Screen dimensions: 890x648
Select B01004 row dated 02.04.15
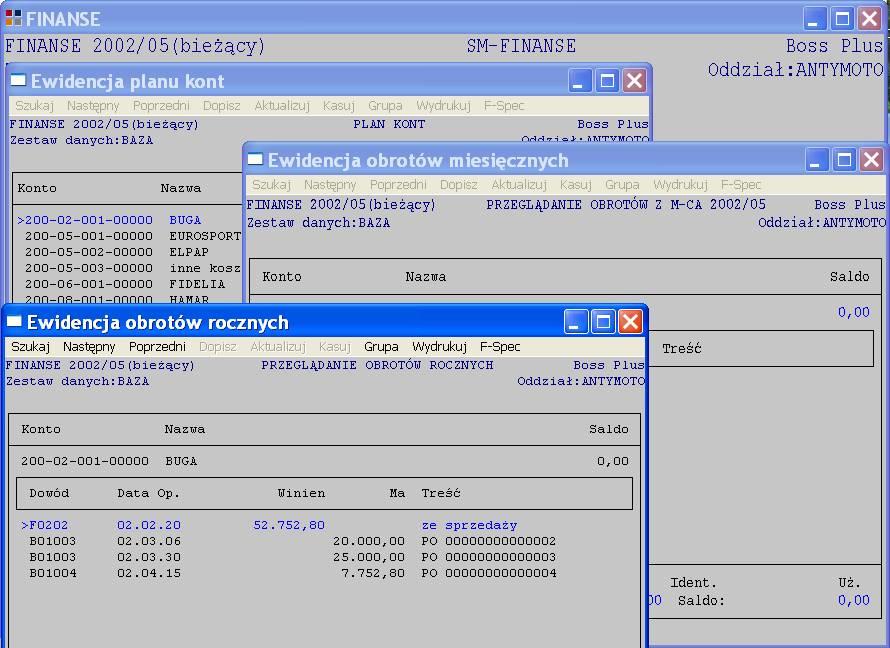click(x=324, y=573)
